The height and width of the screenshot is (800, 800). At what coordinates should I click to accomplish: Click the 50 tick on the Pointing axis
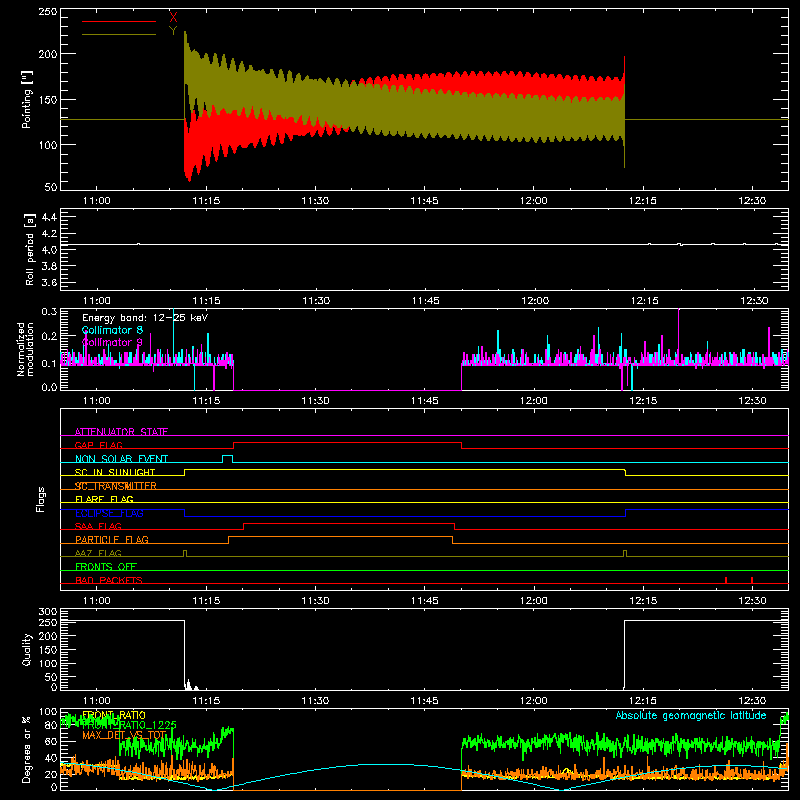51,187
